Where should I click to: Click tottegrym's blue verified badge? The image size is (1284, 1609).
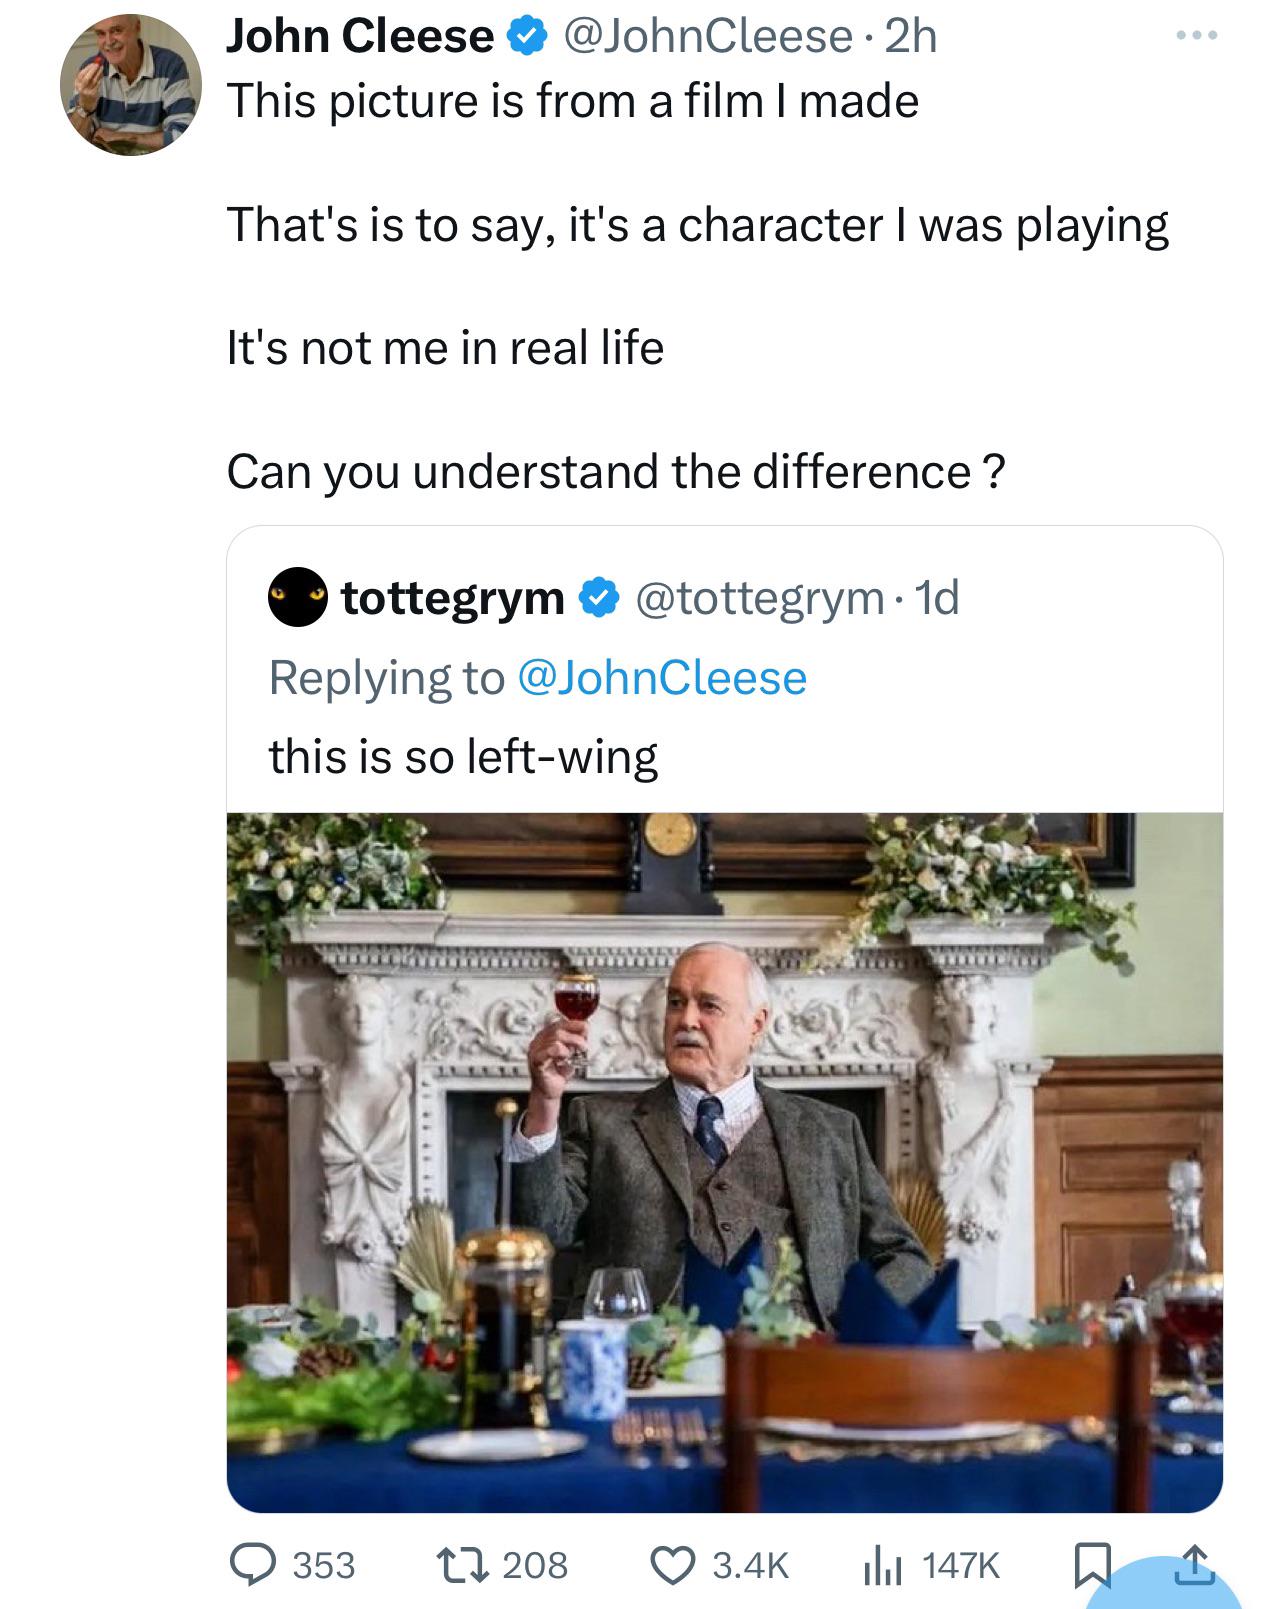click(x=598, y=598)
